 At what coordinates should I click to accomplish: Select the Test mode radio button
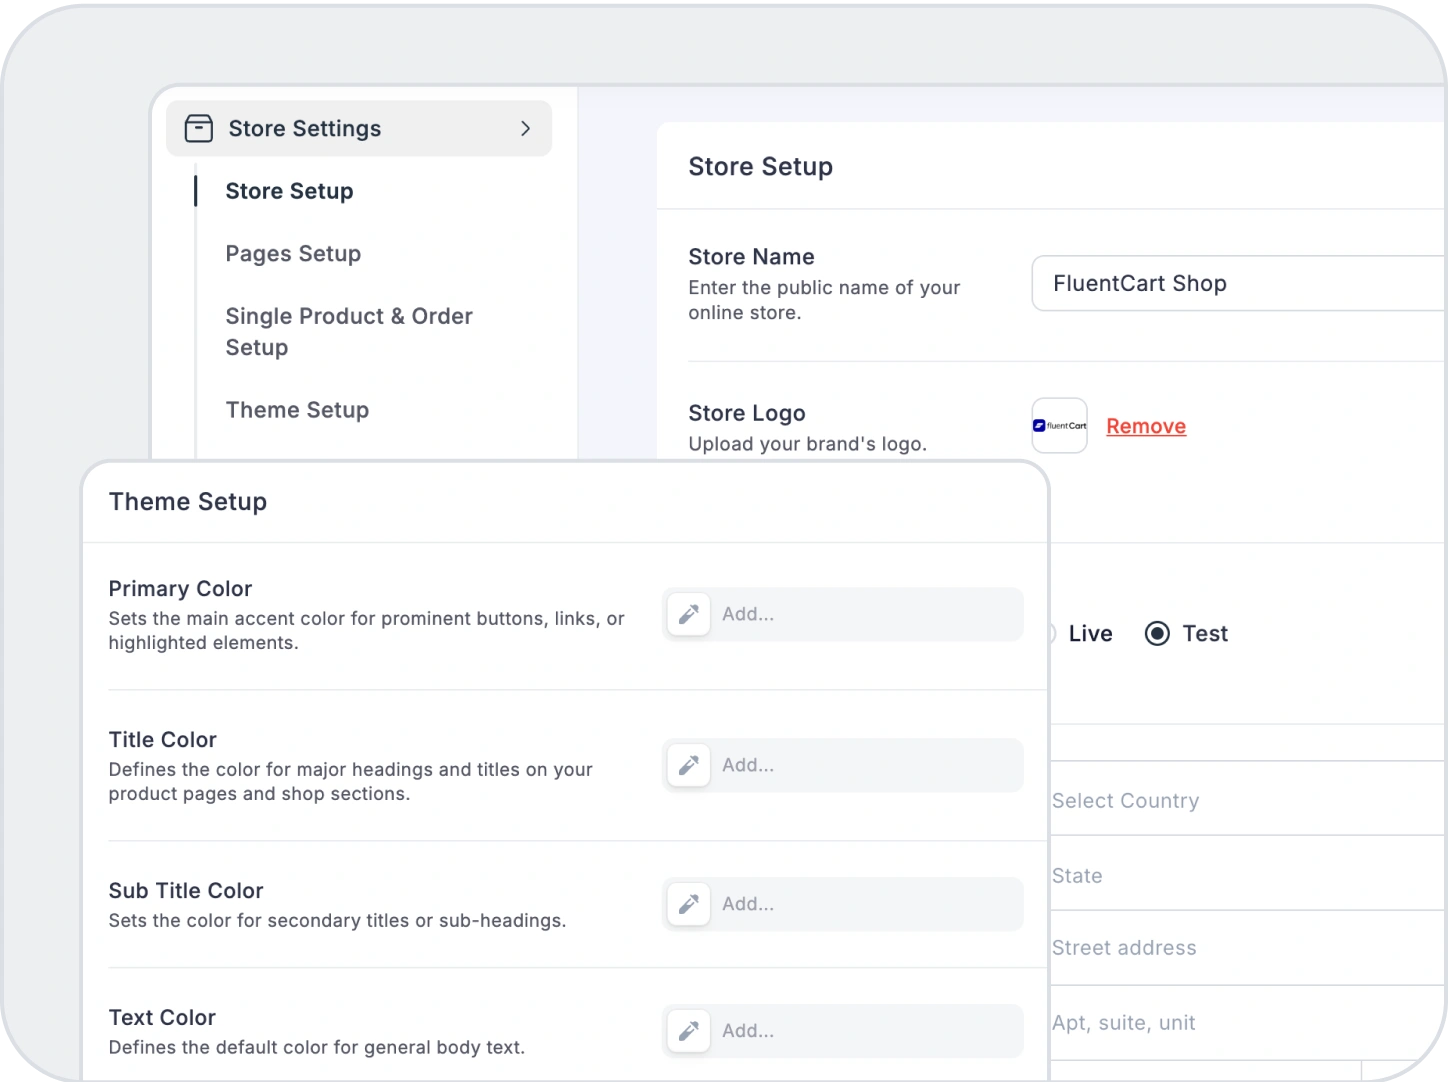1157,633
